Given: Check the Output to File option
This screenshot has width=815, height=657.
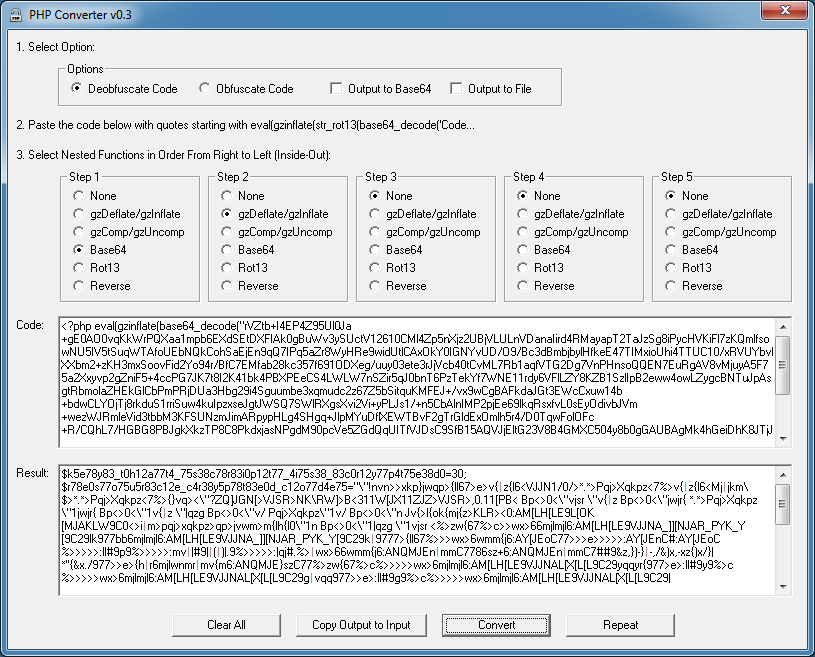Looking at the screenshot, I should [x=457, y=89].
